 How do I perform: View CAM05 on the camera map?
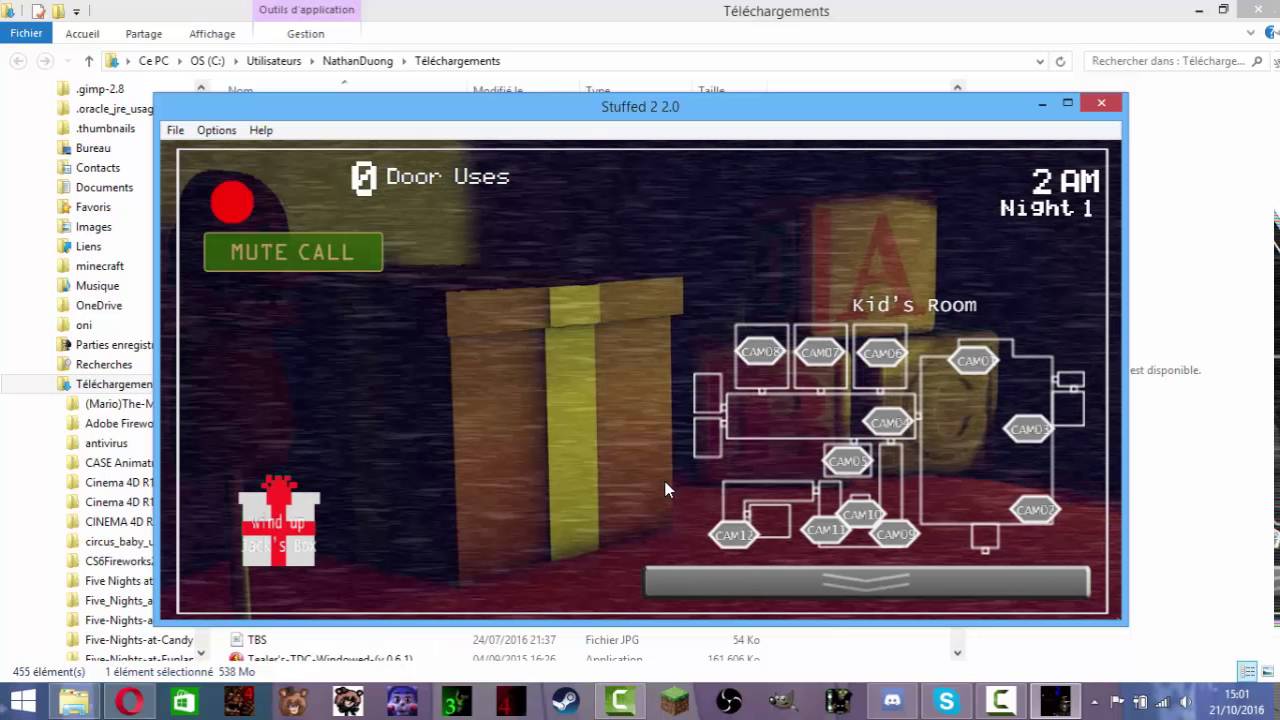848,461
